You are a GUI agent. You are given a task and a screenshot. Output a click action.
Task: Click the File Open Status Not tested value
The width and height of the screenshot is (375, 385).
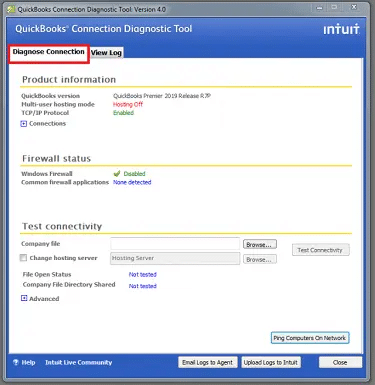tap(143, 275)
